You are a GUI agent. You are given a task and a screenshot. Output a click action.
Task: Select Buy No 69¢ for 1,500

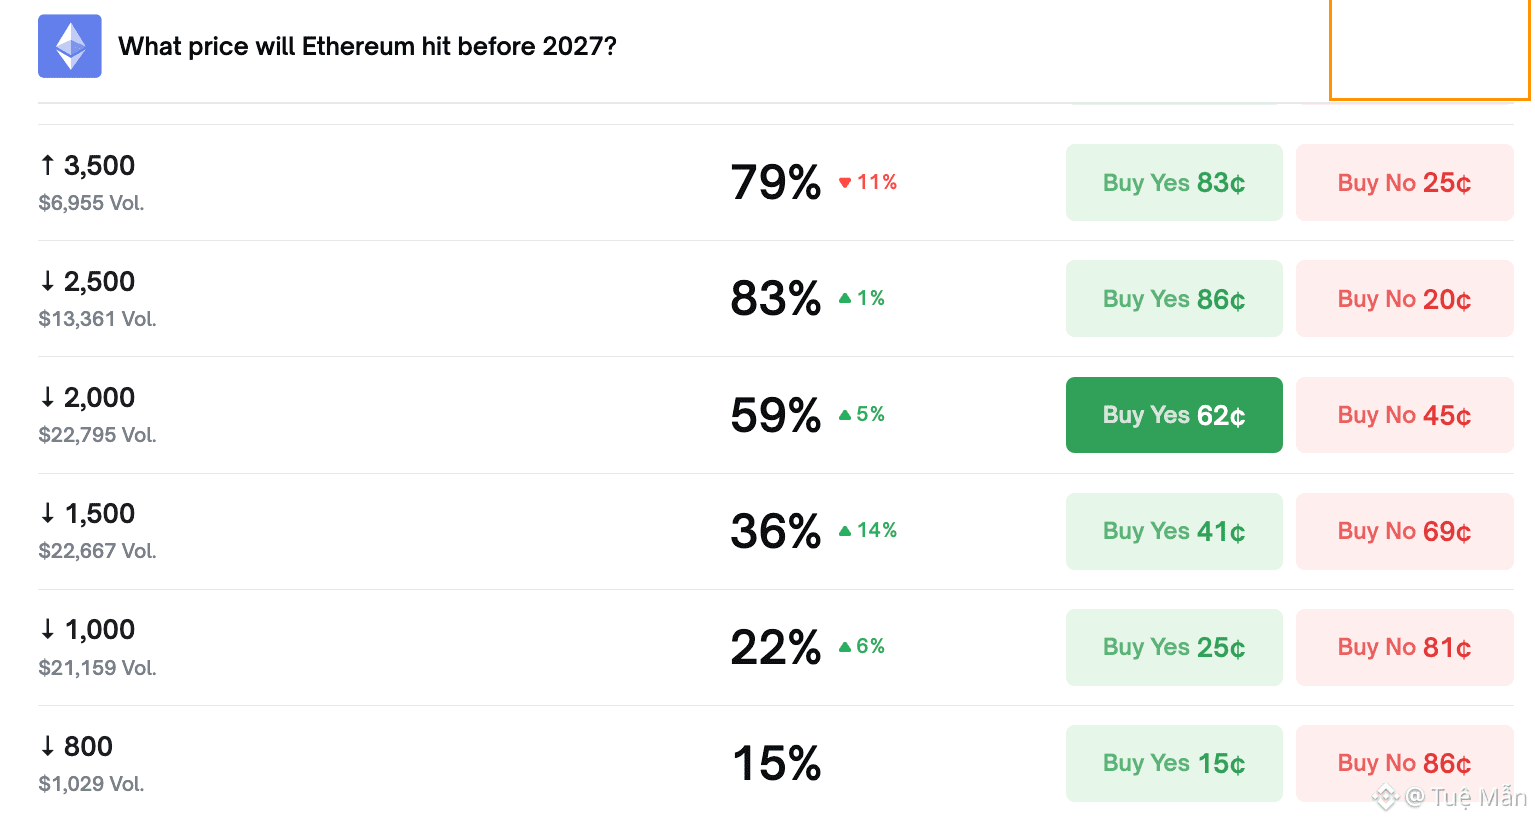(1403, 531)
